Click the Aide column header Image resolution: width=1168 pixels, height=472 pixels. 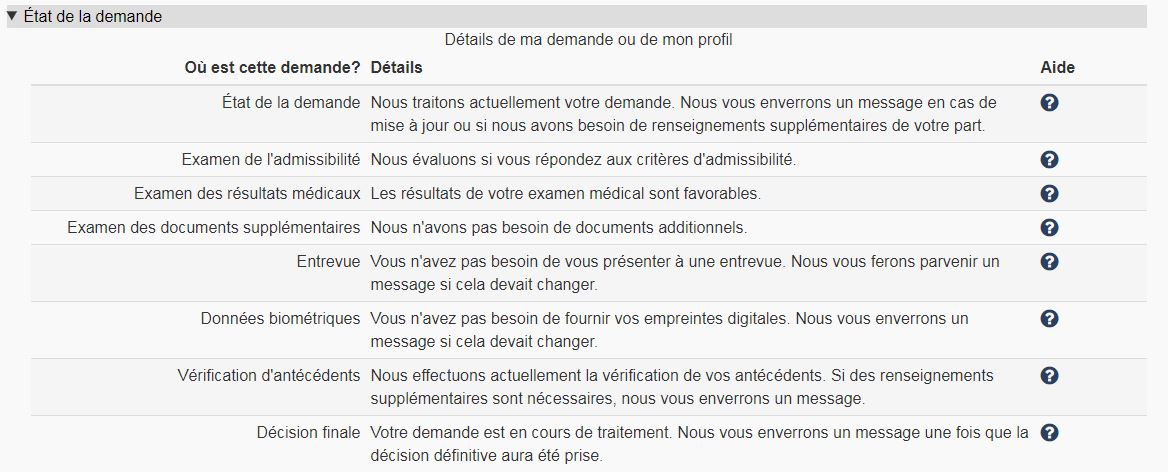(1057, 68)
